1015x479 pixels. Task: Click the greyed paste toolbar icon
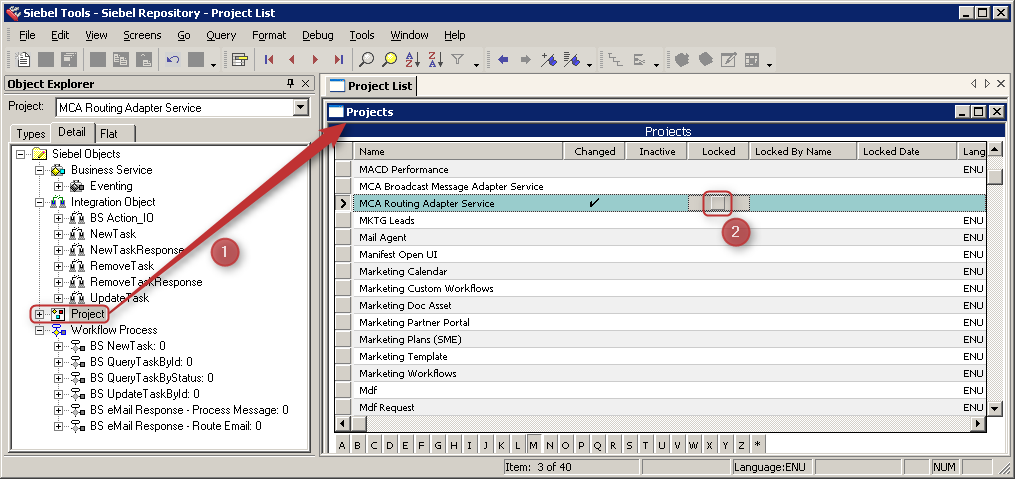pos(143,60)
